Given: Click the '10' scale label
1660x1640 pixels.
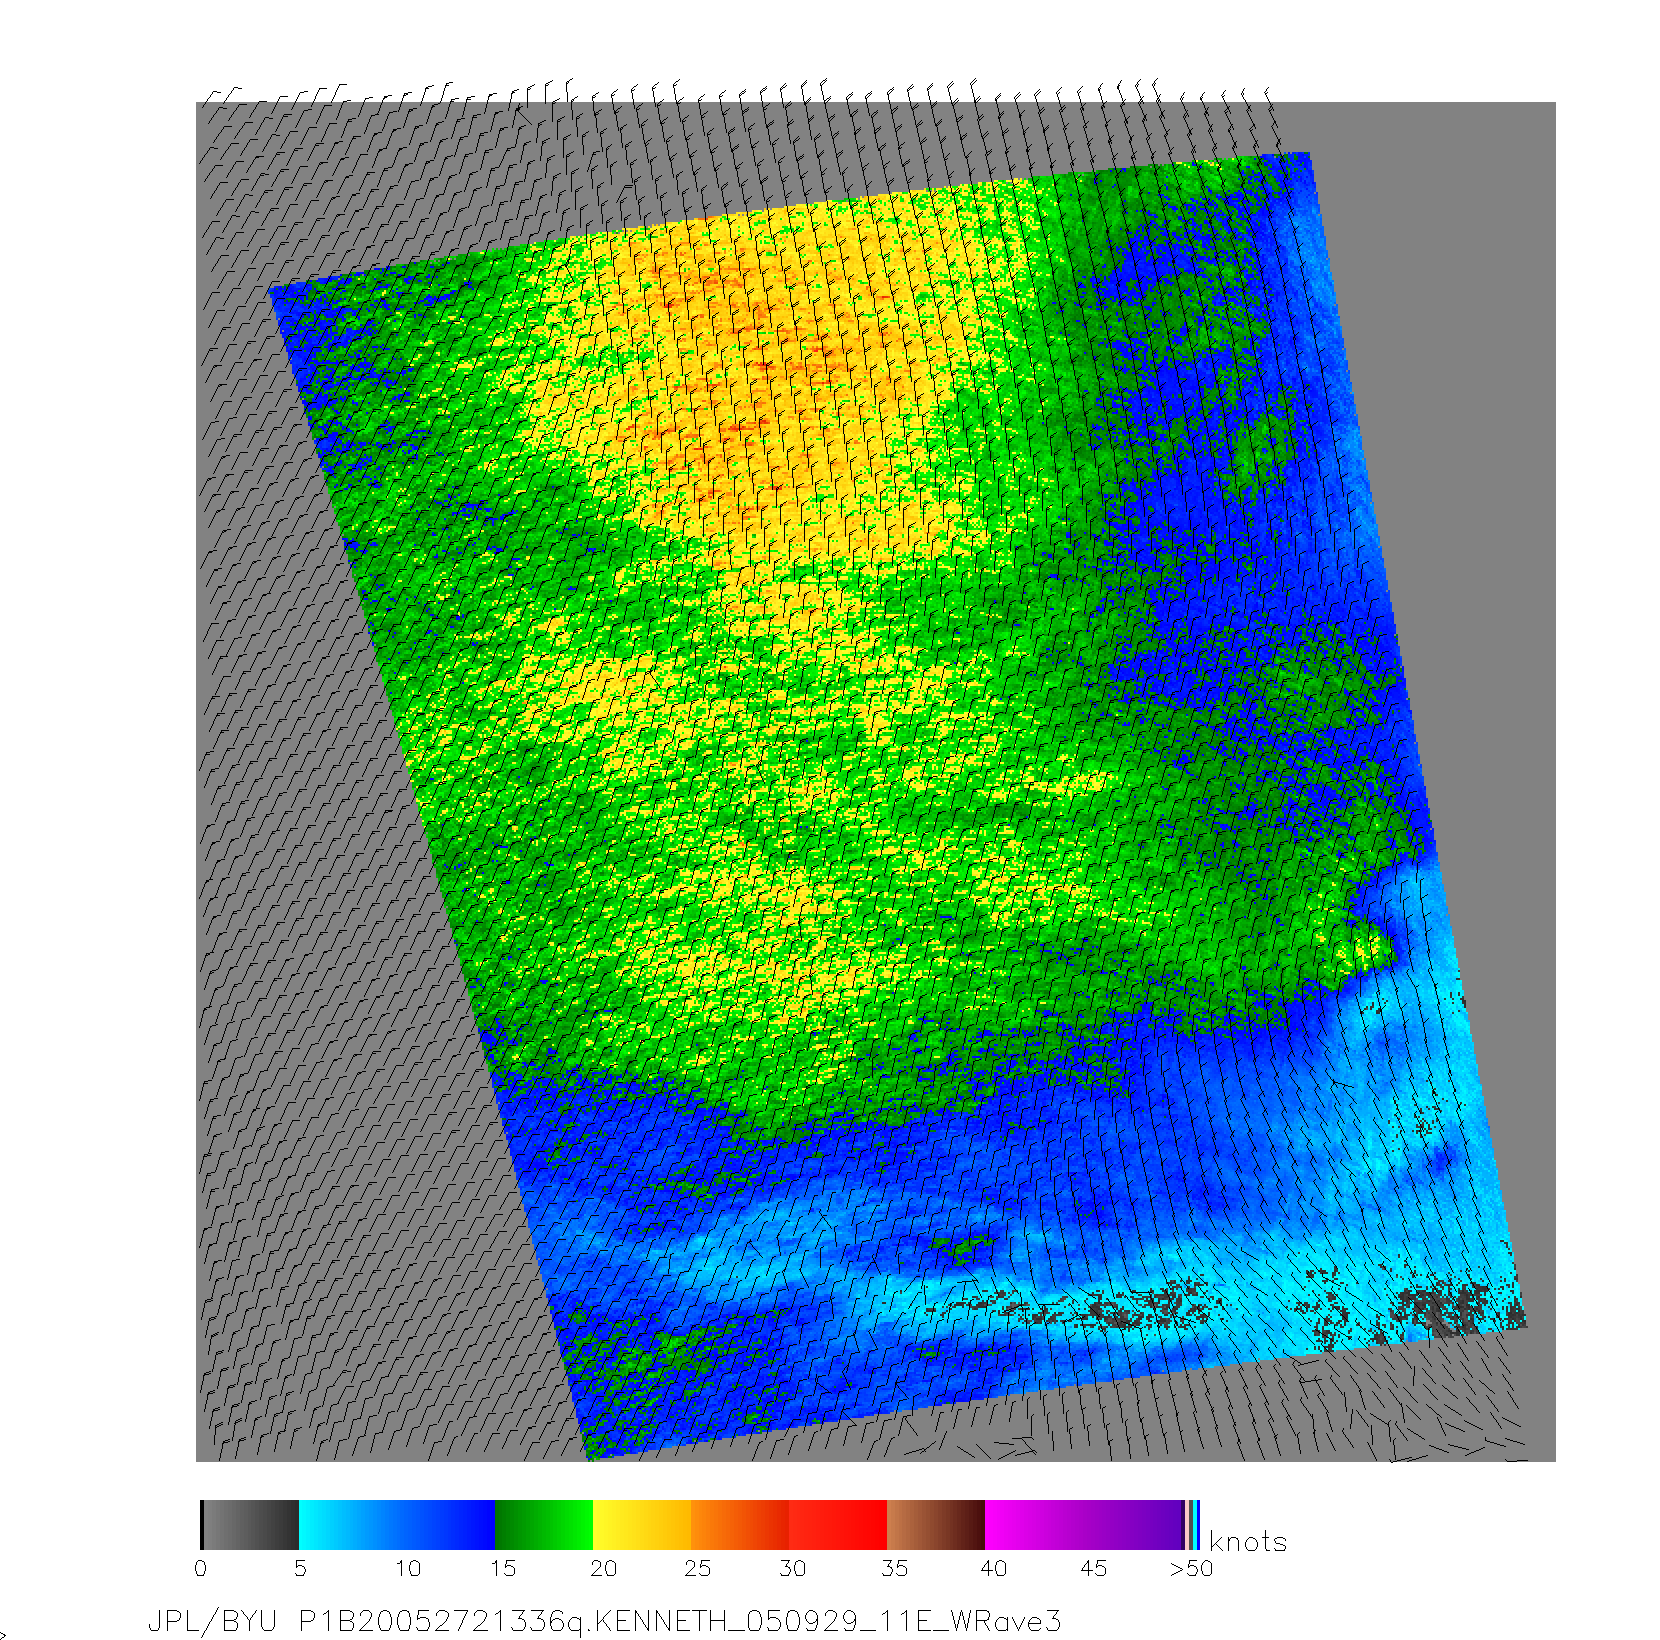Looking at the screenshot, I should 408,1568.
